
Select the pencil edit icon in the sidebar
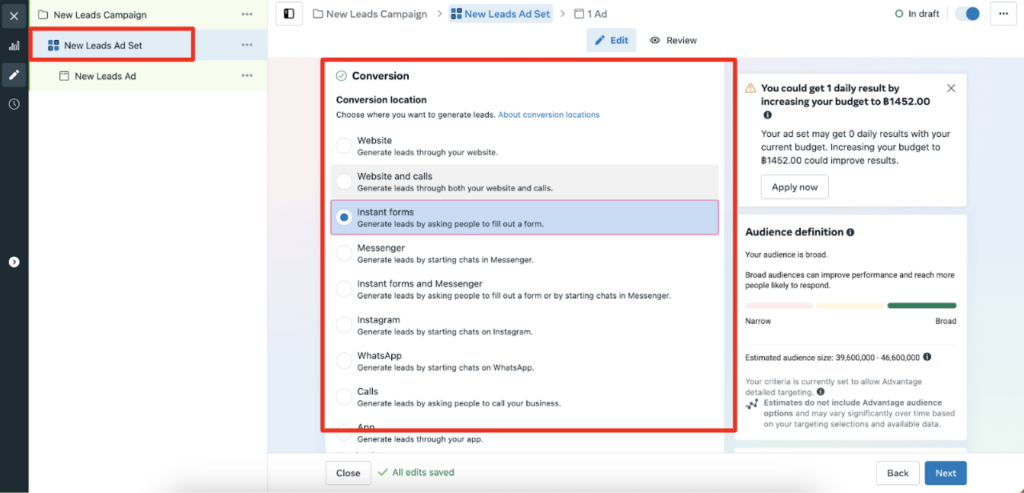pyautogui.click(x=14, y=75)
